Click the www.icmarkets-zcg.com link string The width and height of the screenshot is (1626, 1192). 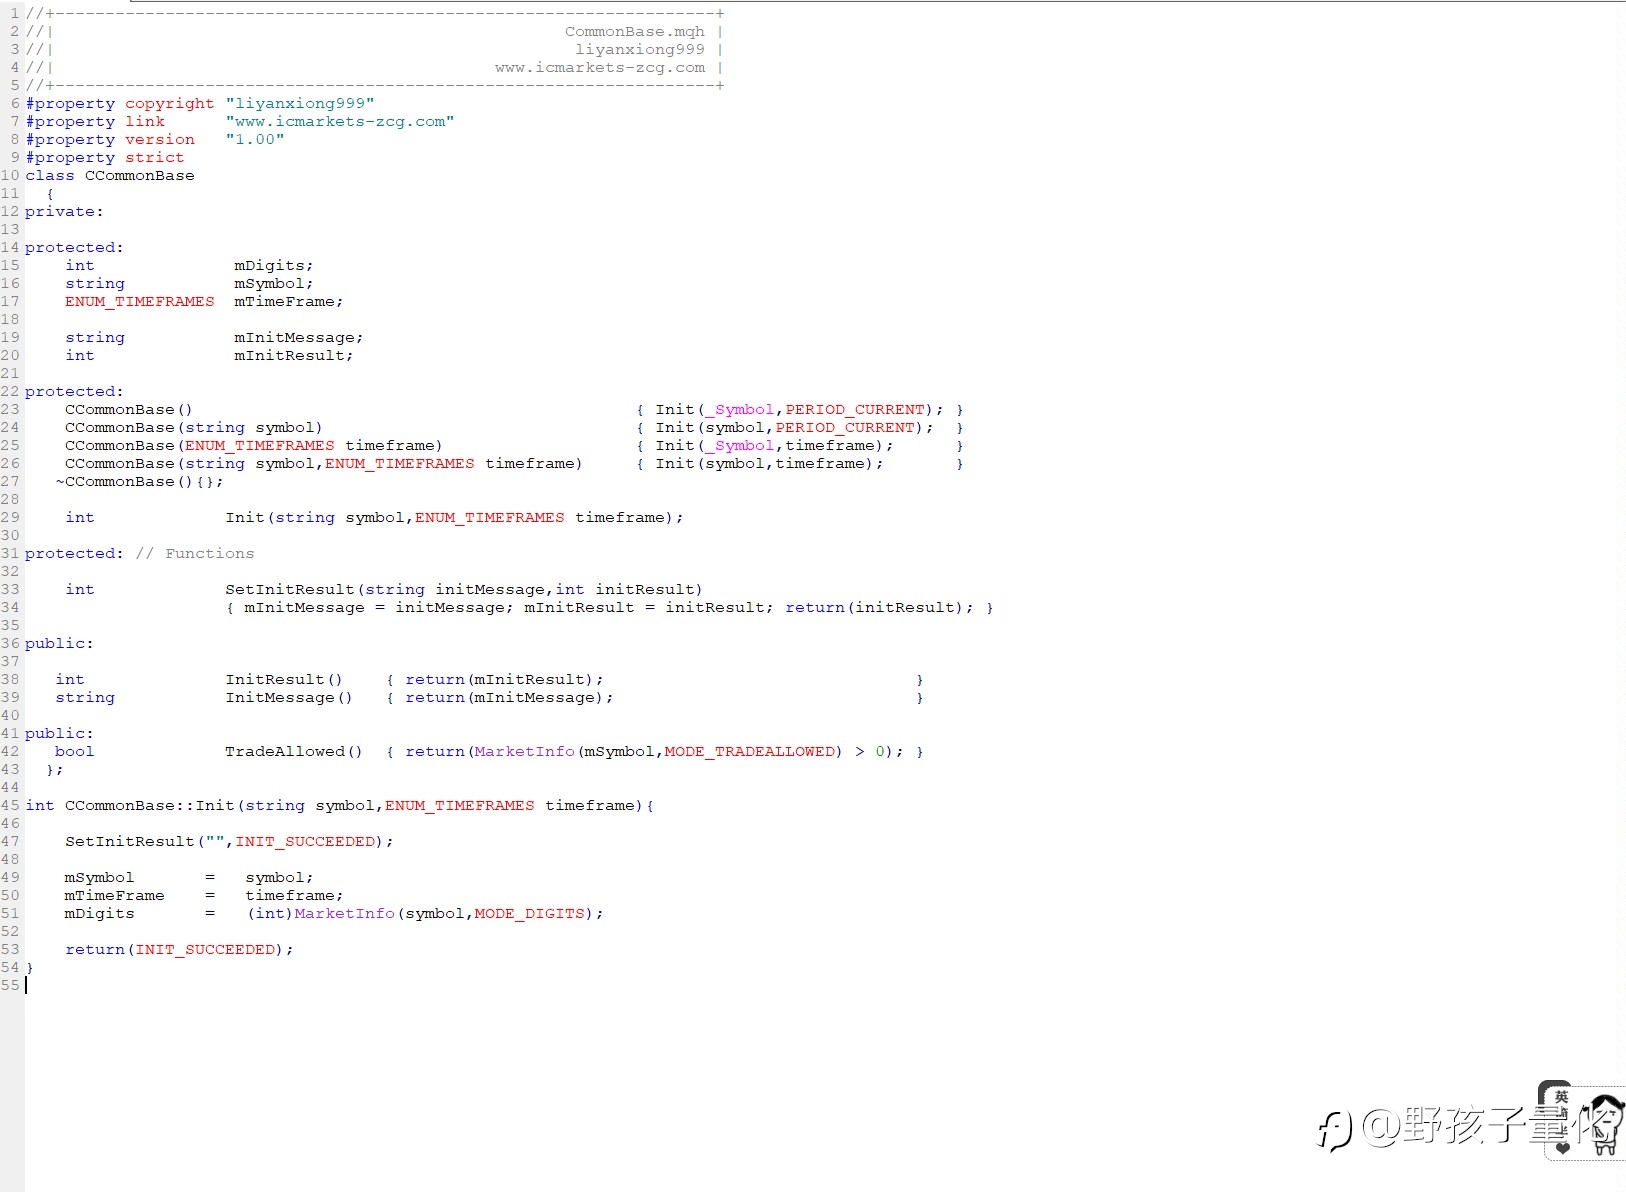coord(340,121)
